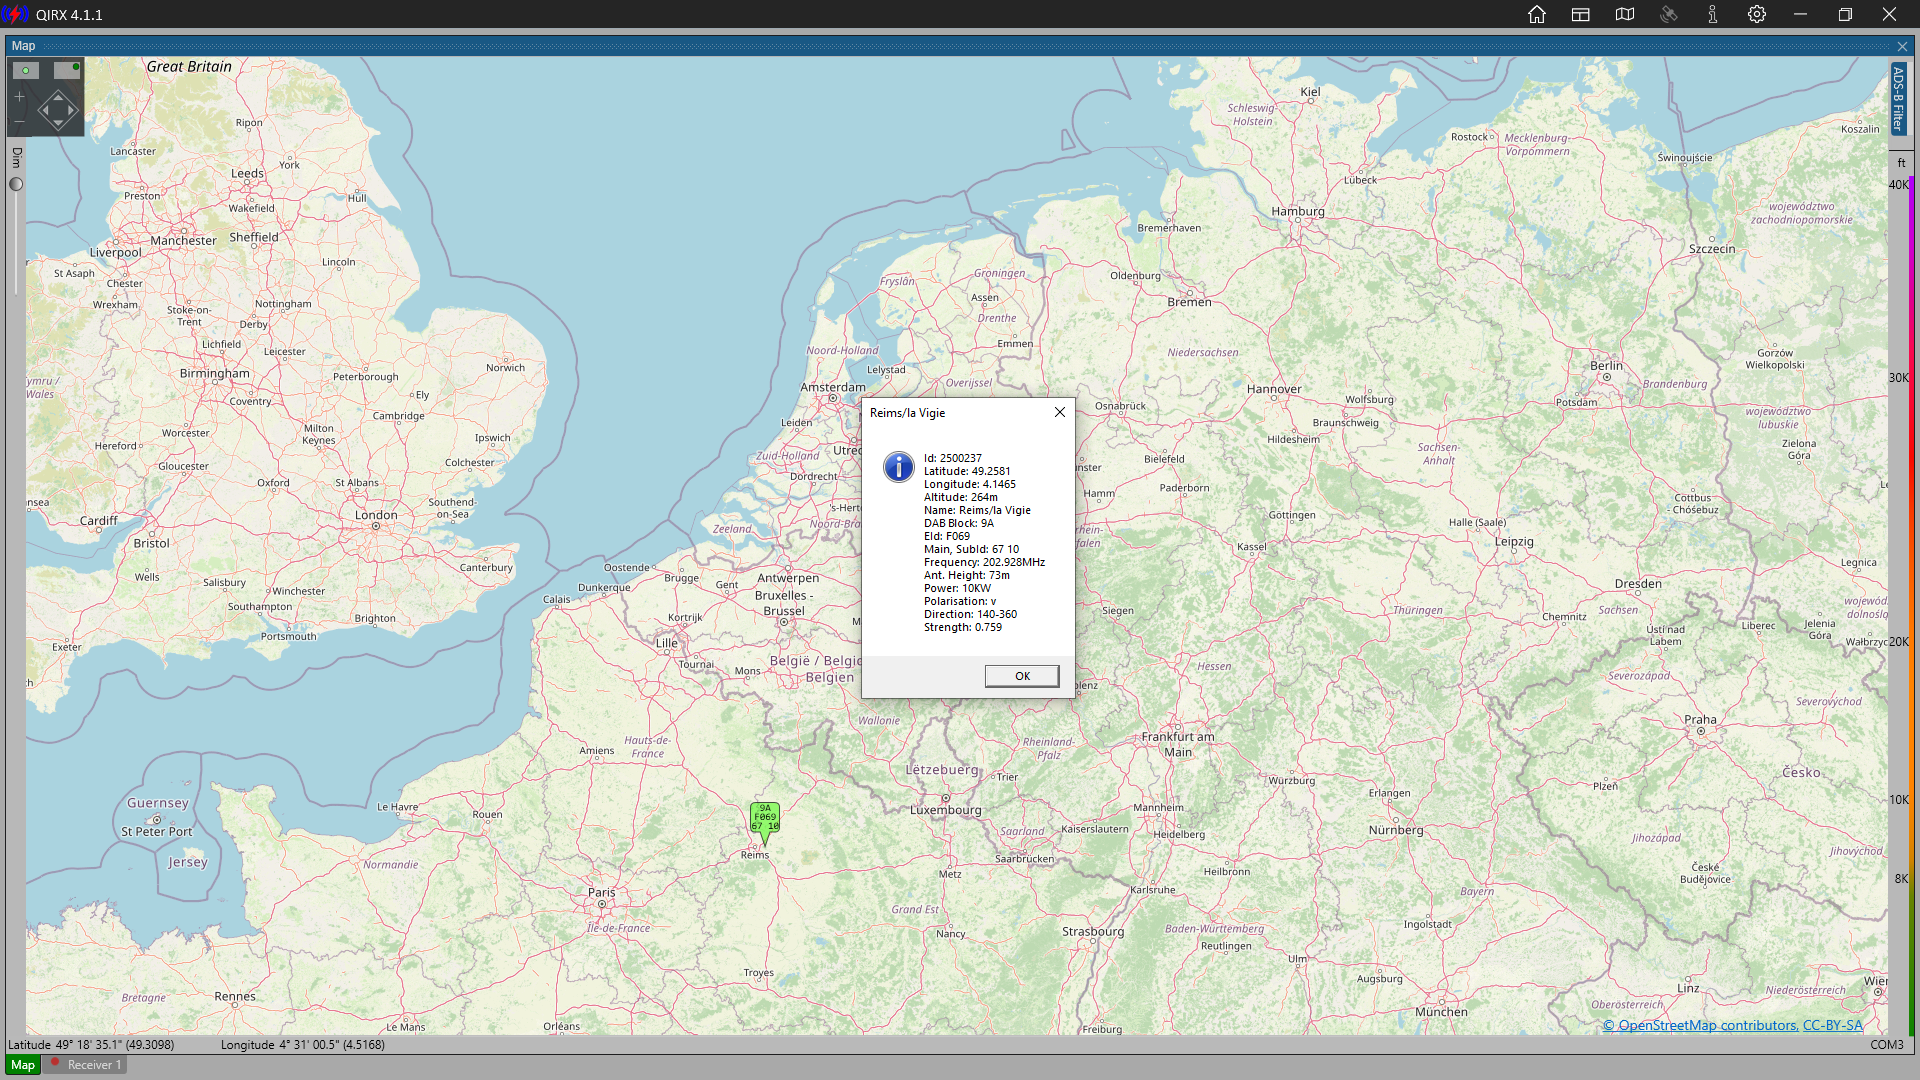The height and width of the screenshot is (1080, 1920).
Task: Click the satellite GPS icon
Action: click(1669, 15)
